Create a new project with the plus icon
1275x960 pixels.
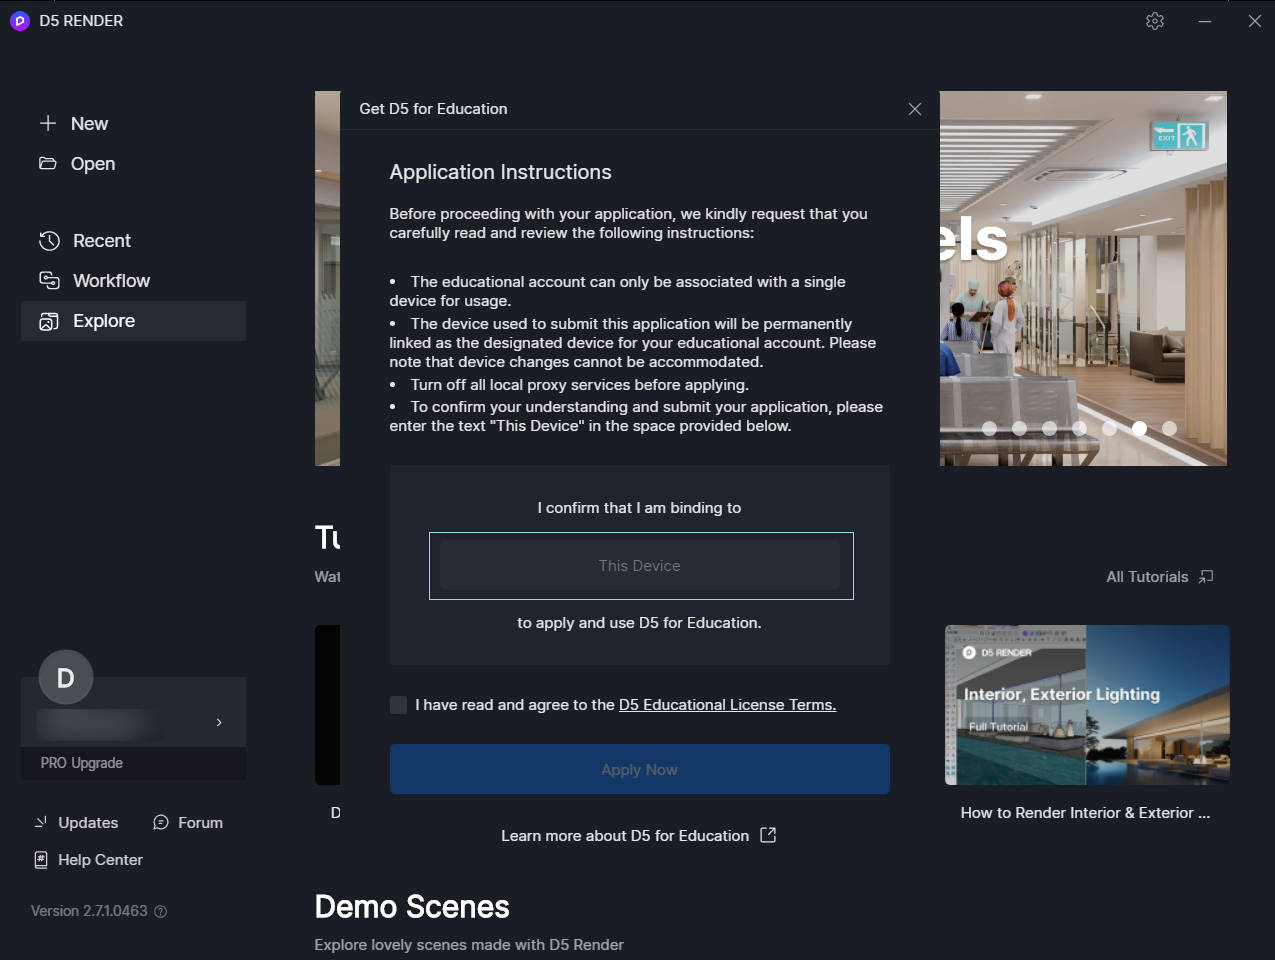[x=49, y=123]
